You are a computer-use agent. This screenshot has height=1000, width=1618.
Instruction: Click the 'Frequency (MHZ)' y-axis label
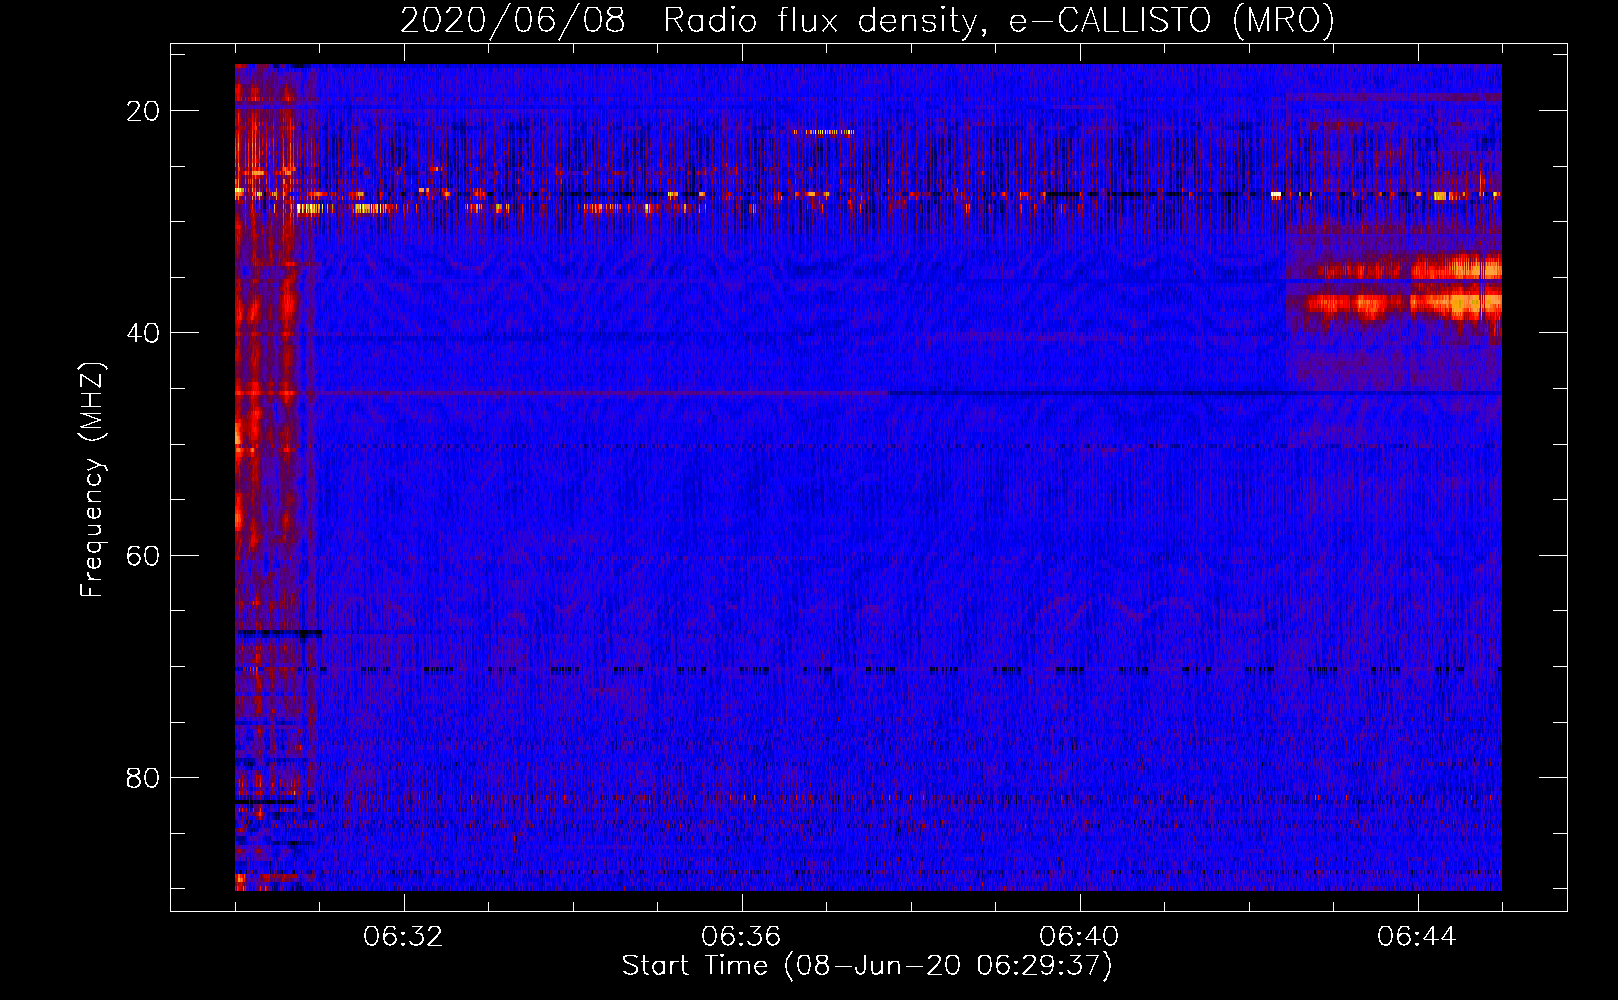click(92, 481)
